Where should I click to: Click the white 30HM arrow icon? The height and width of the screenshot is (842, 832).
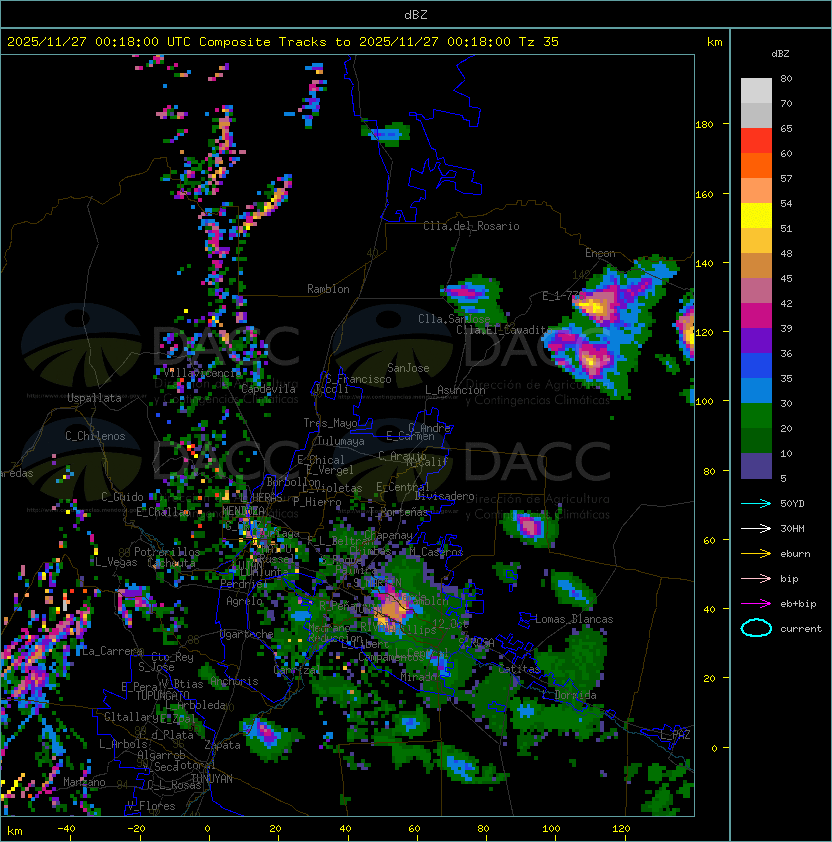click(x=756, y=529)
